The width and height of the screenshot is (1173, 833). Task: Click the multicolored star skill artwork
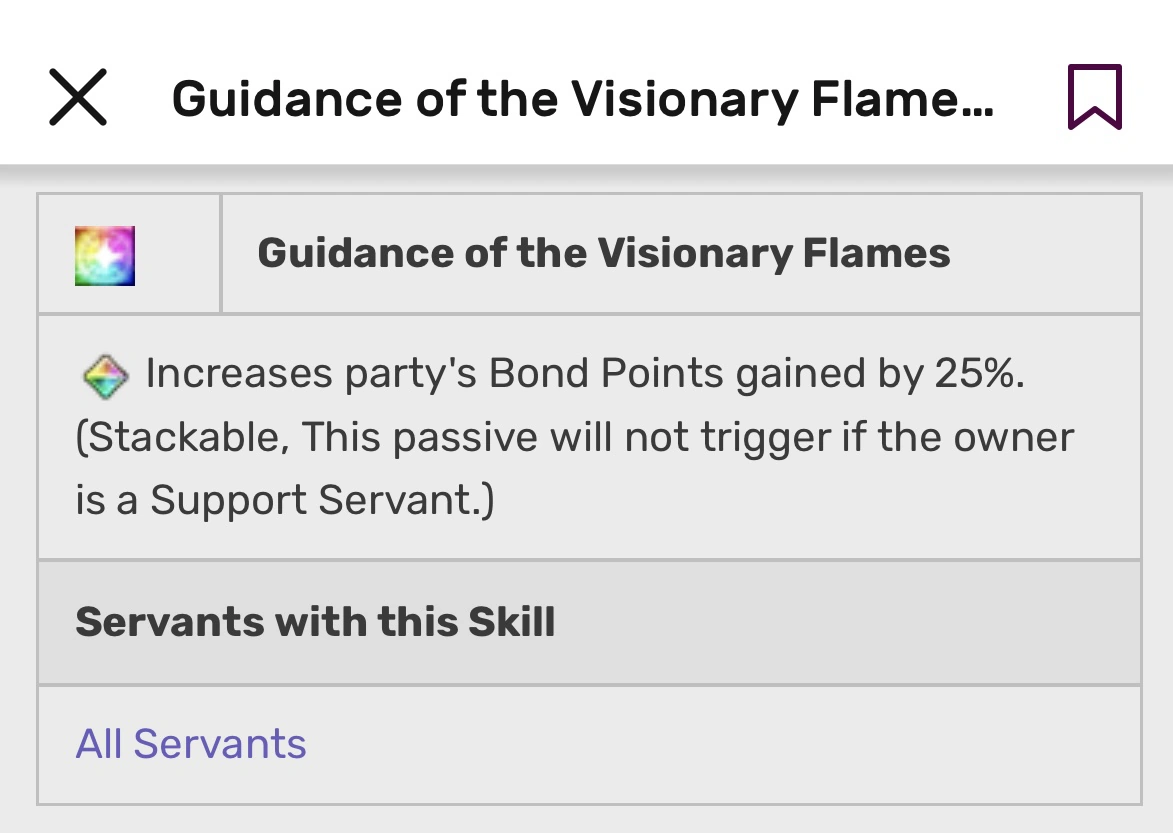pyautogui.click(x=103, y=253)
